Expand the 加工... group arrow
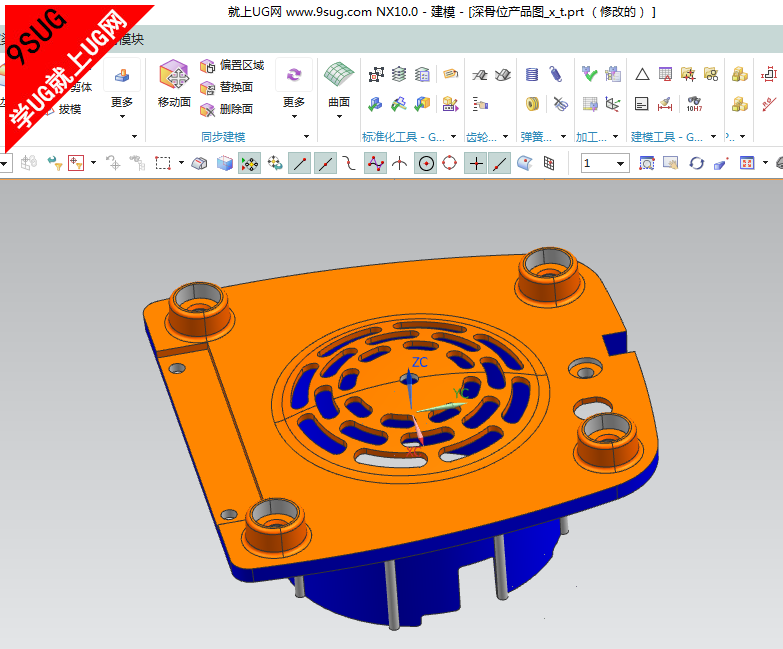Viewport: 783px width, 649px height. click(615, 137)
